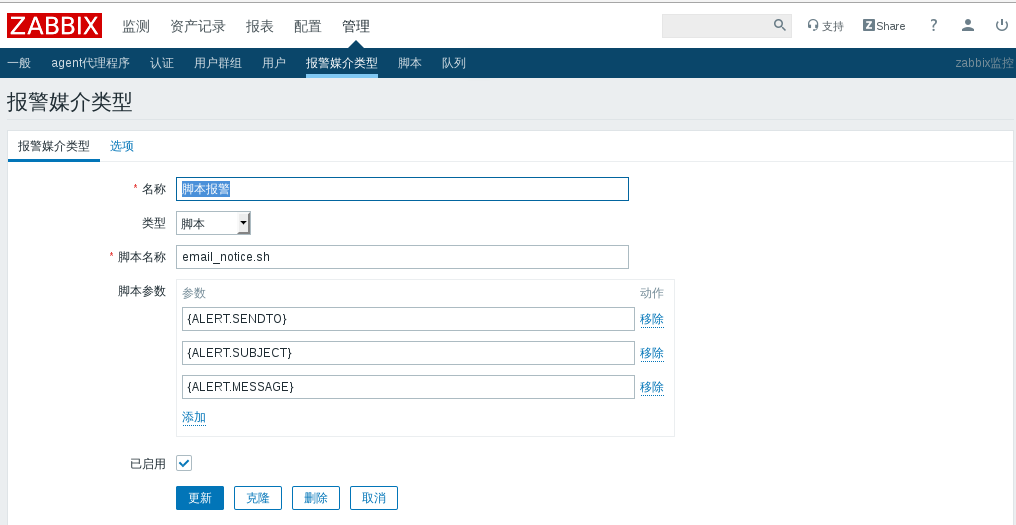Image resolution: width=1016 pixels, height=525 pixels.
Task: Click the 更新 button
Action: point(200,498)
